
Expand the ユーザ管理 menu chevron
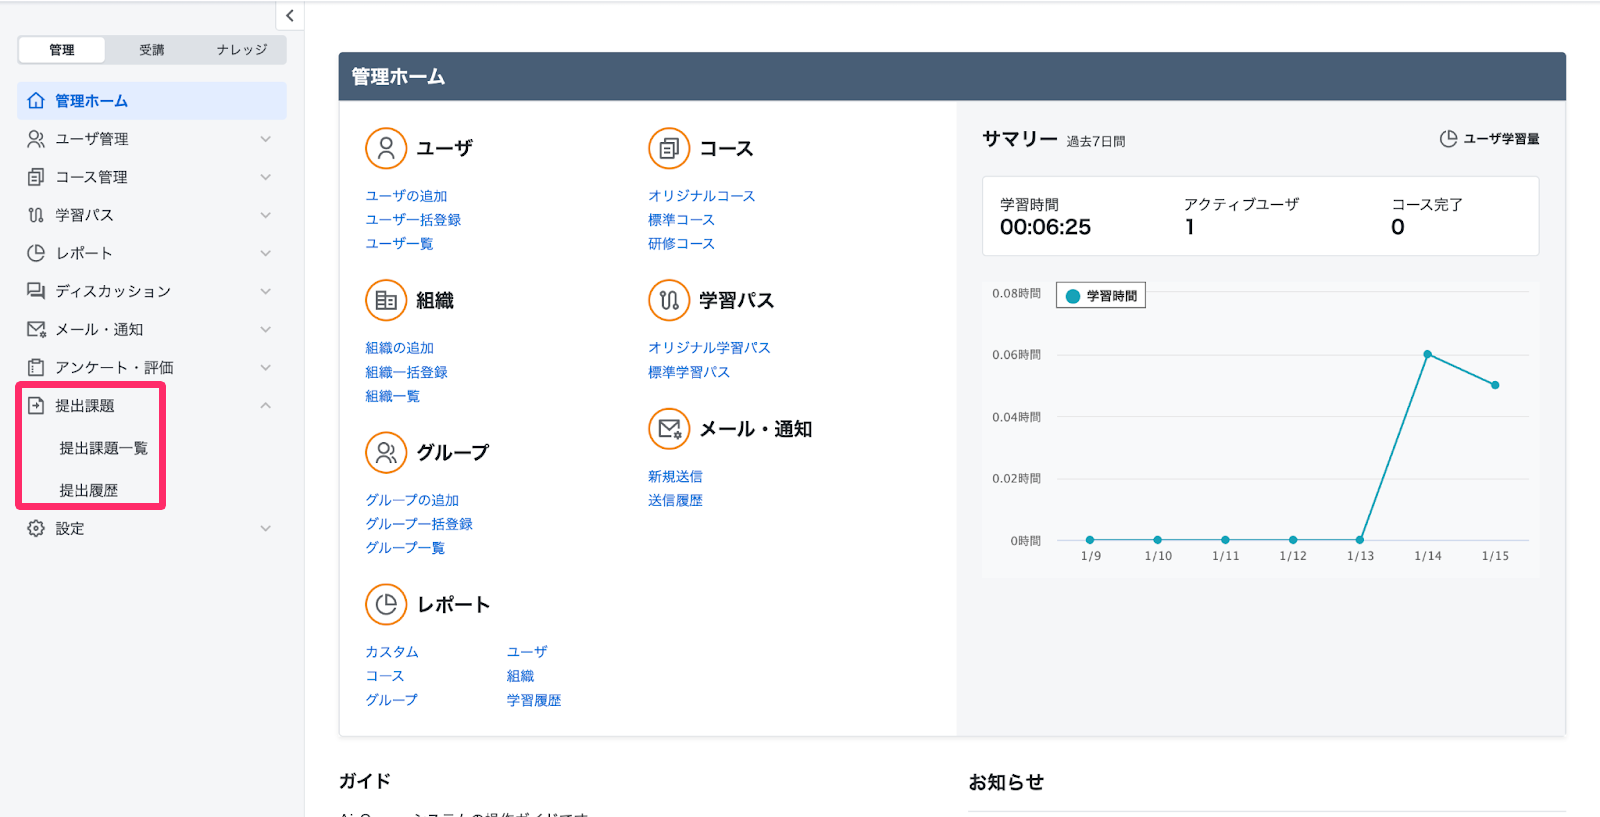pyautogui.click(x=266, y=139)
